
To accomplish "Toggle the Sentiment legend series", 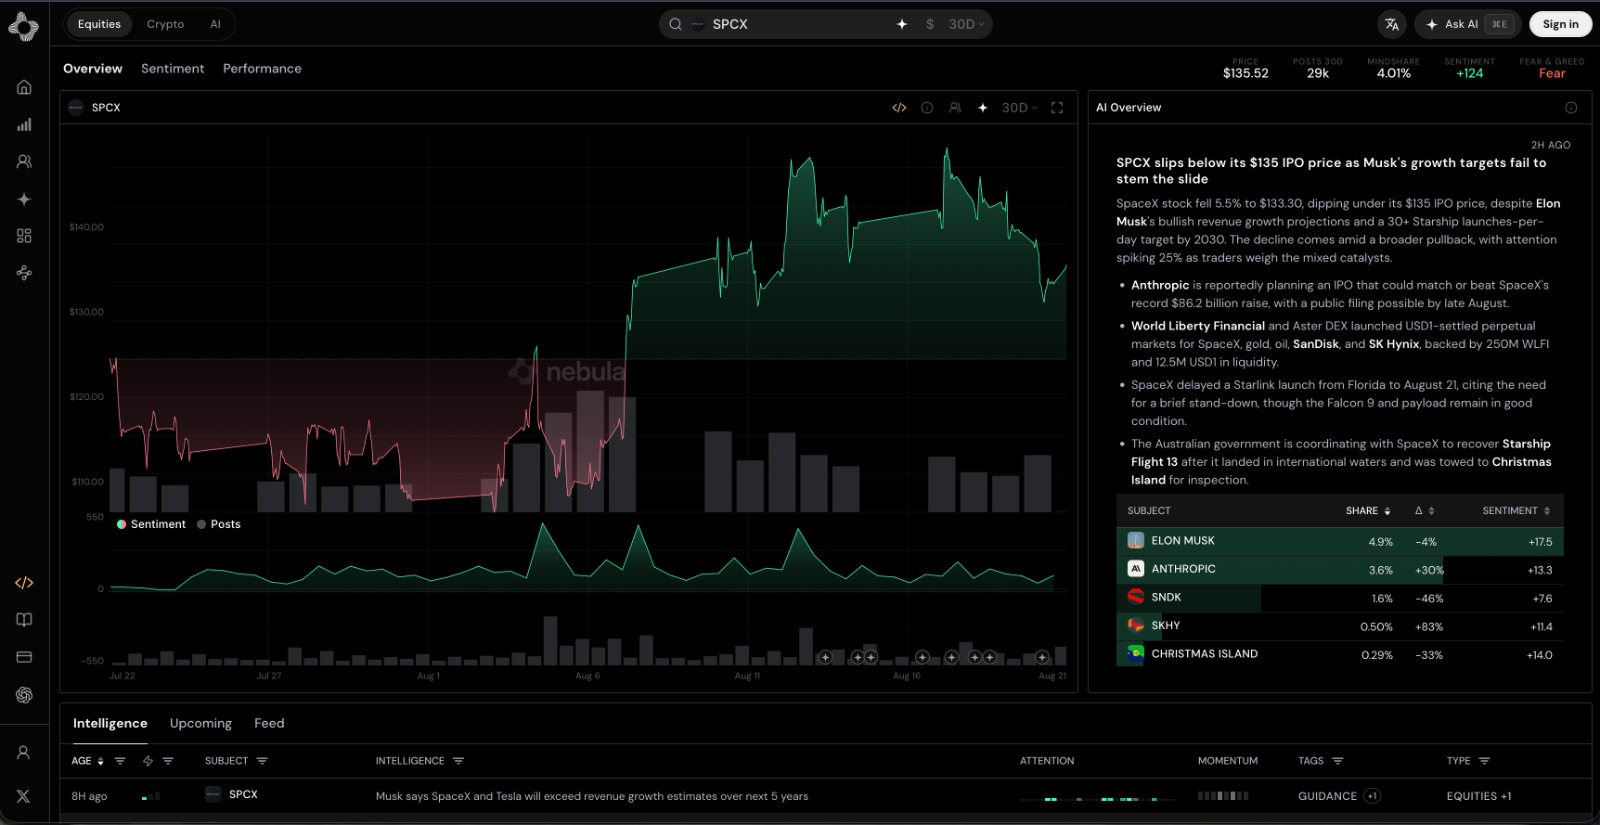I will tap(151, 524).
